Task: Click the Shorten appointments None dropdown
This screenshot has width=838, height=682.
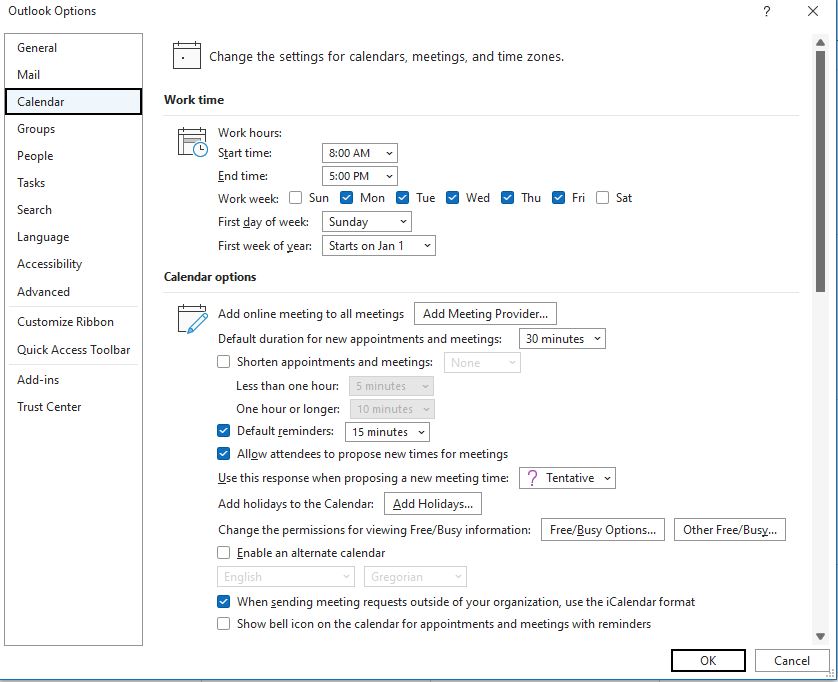Action: (x=482, y=362)
